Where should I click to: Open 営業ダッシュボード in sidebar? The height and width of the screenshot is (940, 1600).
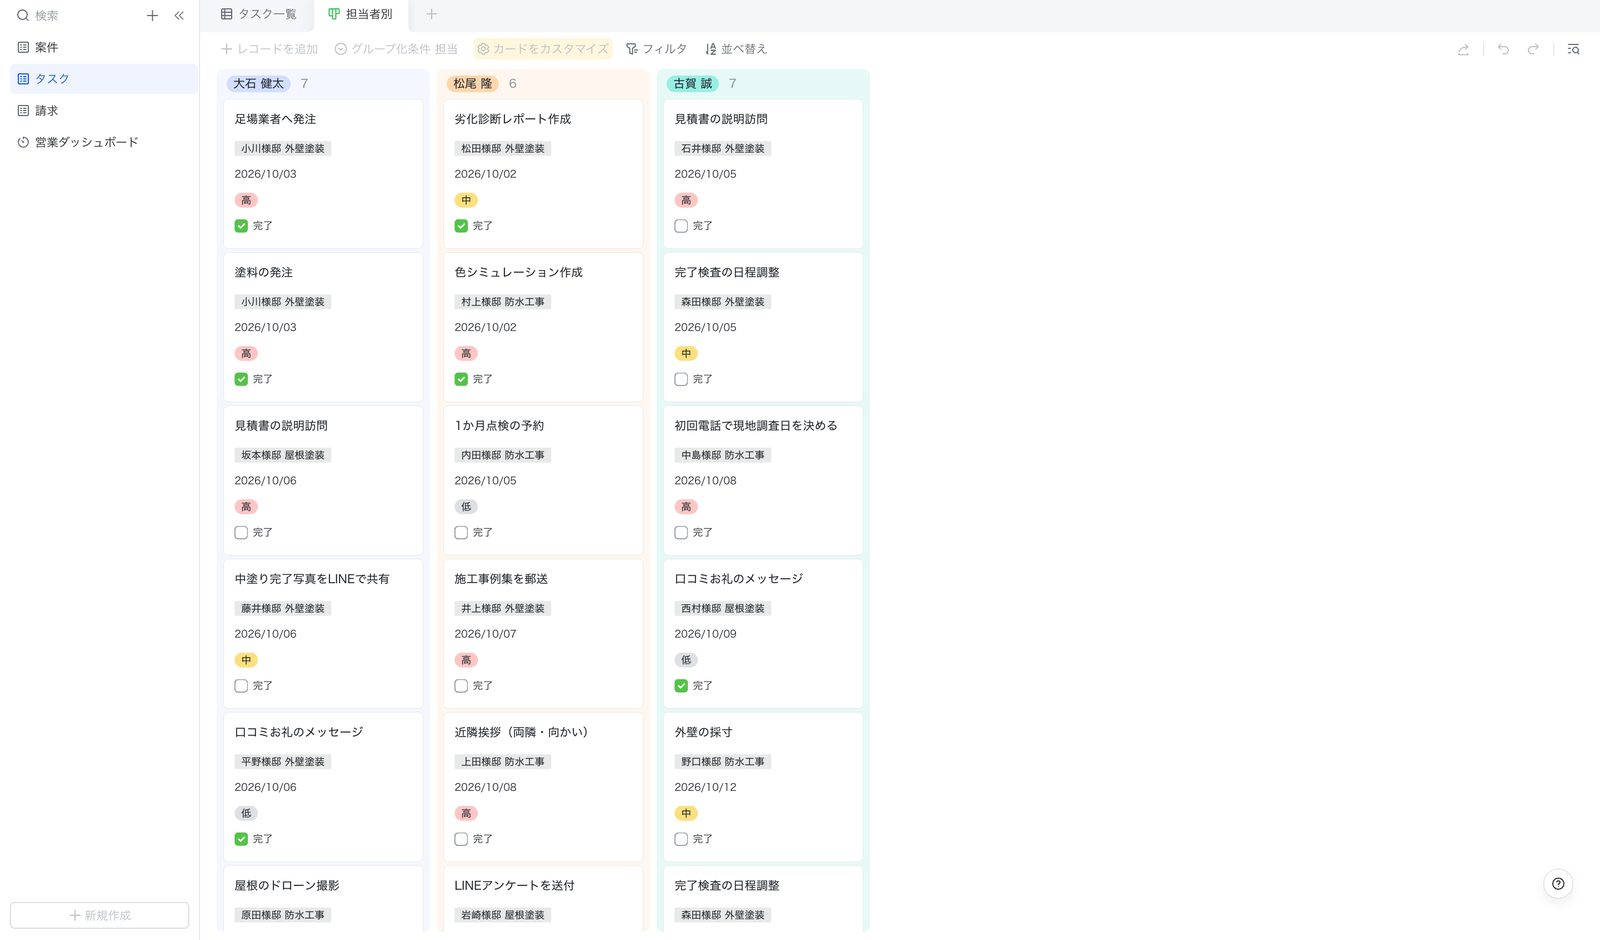(x=104, y=142)
